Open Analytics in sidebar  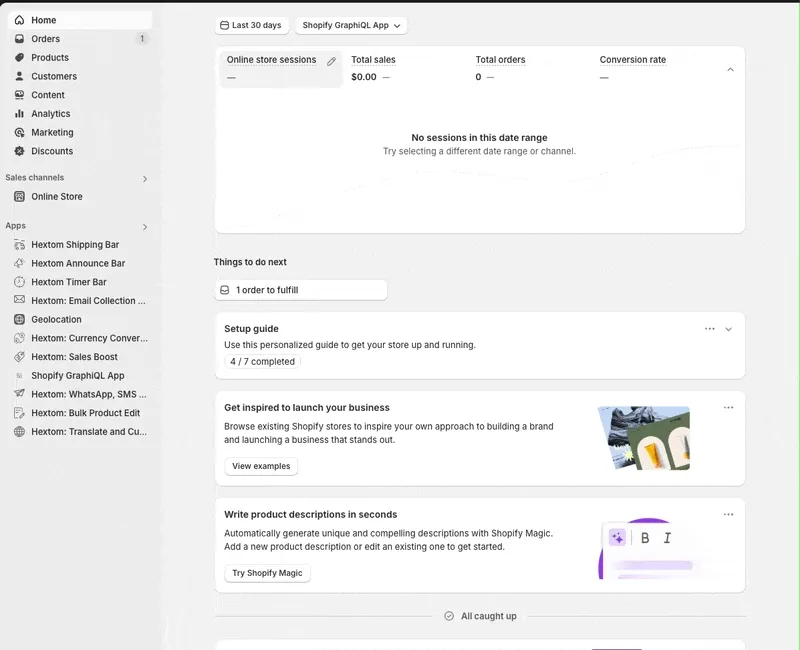pyautogui.click(x=80, y=114)
